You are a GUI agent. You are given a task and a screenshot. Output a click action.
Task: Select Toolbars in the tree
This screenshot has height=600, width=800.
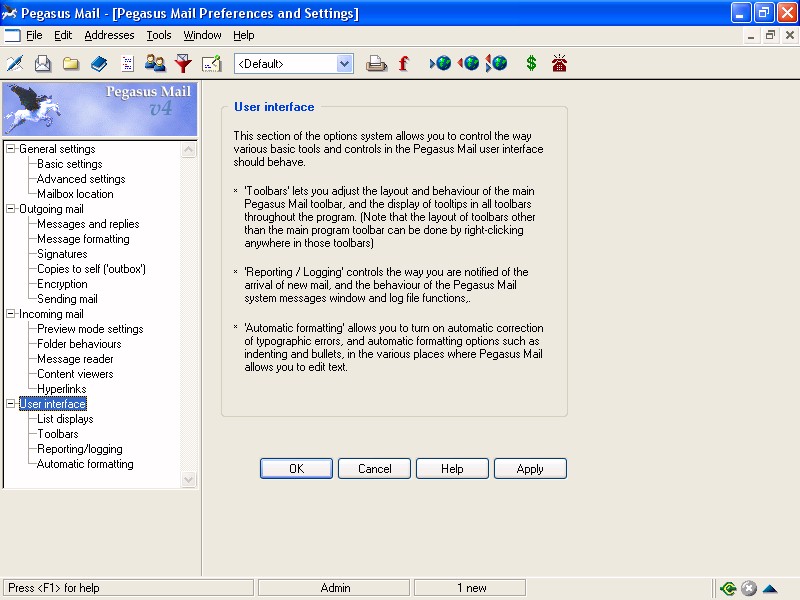click(x=58, y=434)
